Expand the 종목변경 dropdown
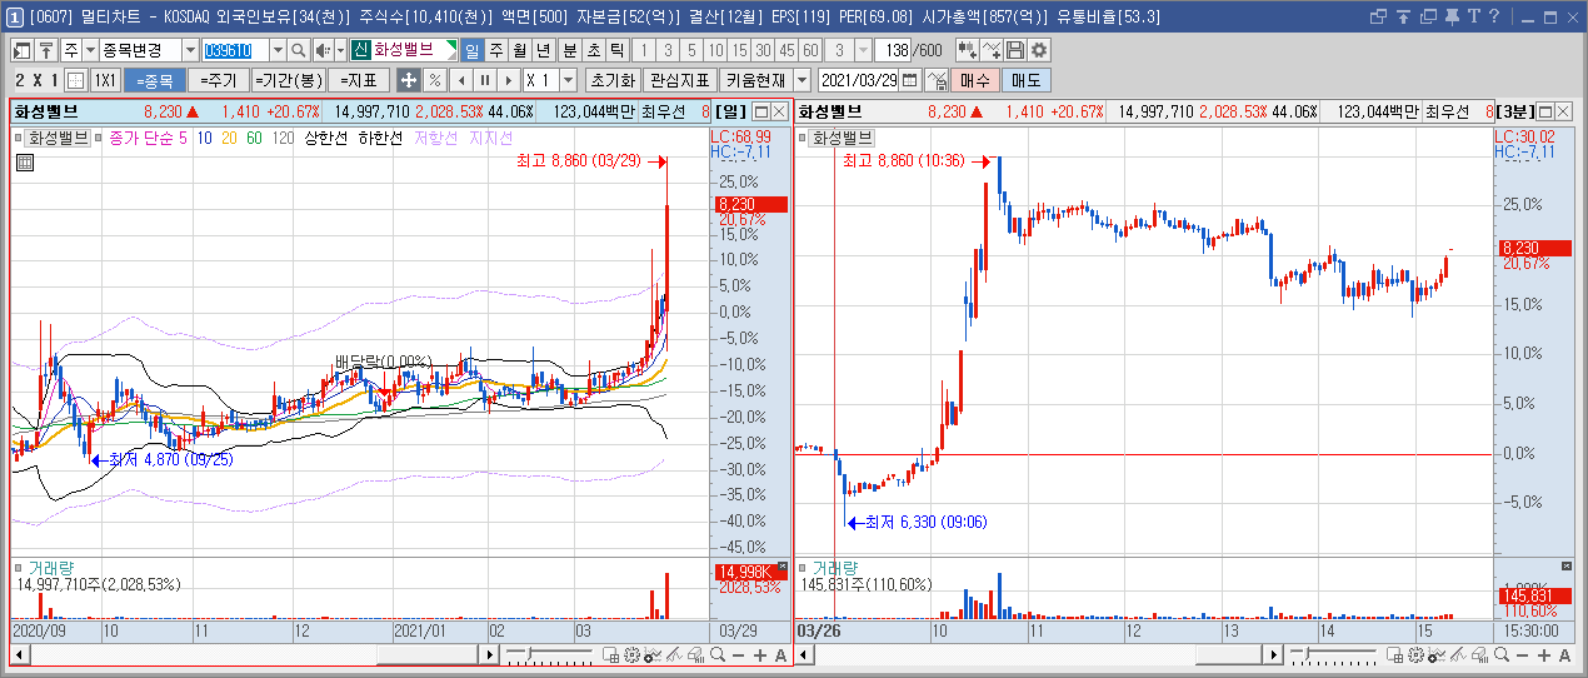Screen dimensions: 1588x678 pos(190,50)
